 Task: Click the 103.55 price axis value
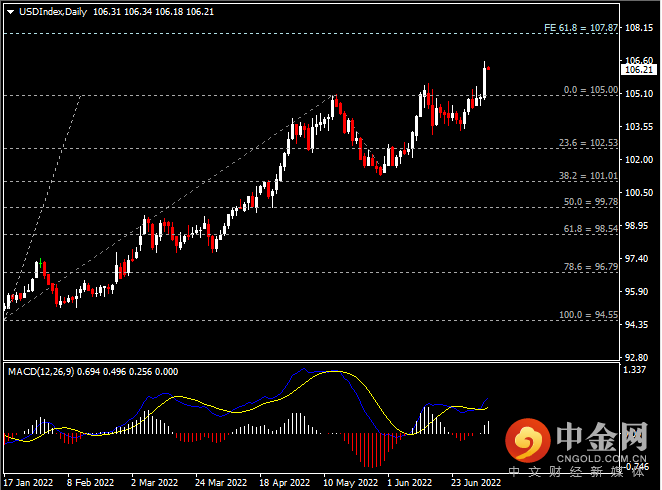pyautogui.click(x=639, y=127)
